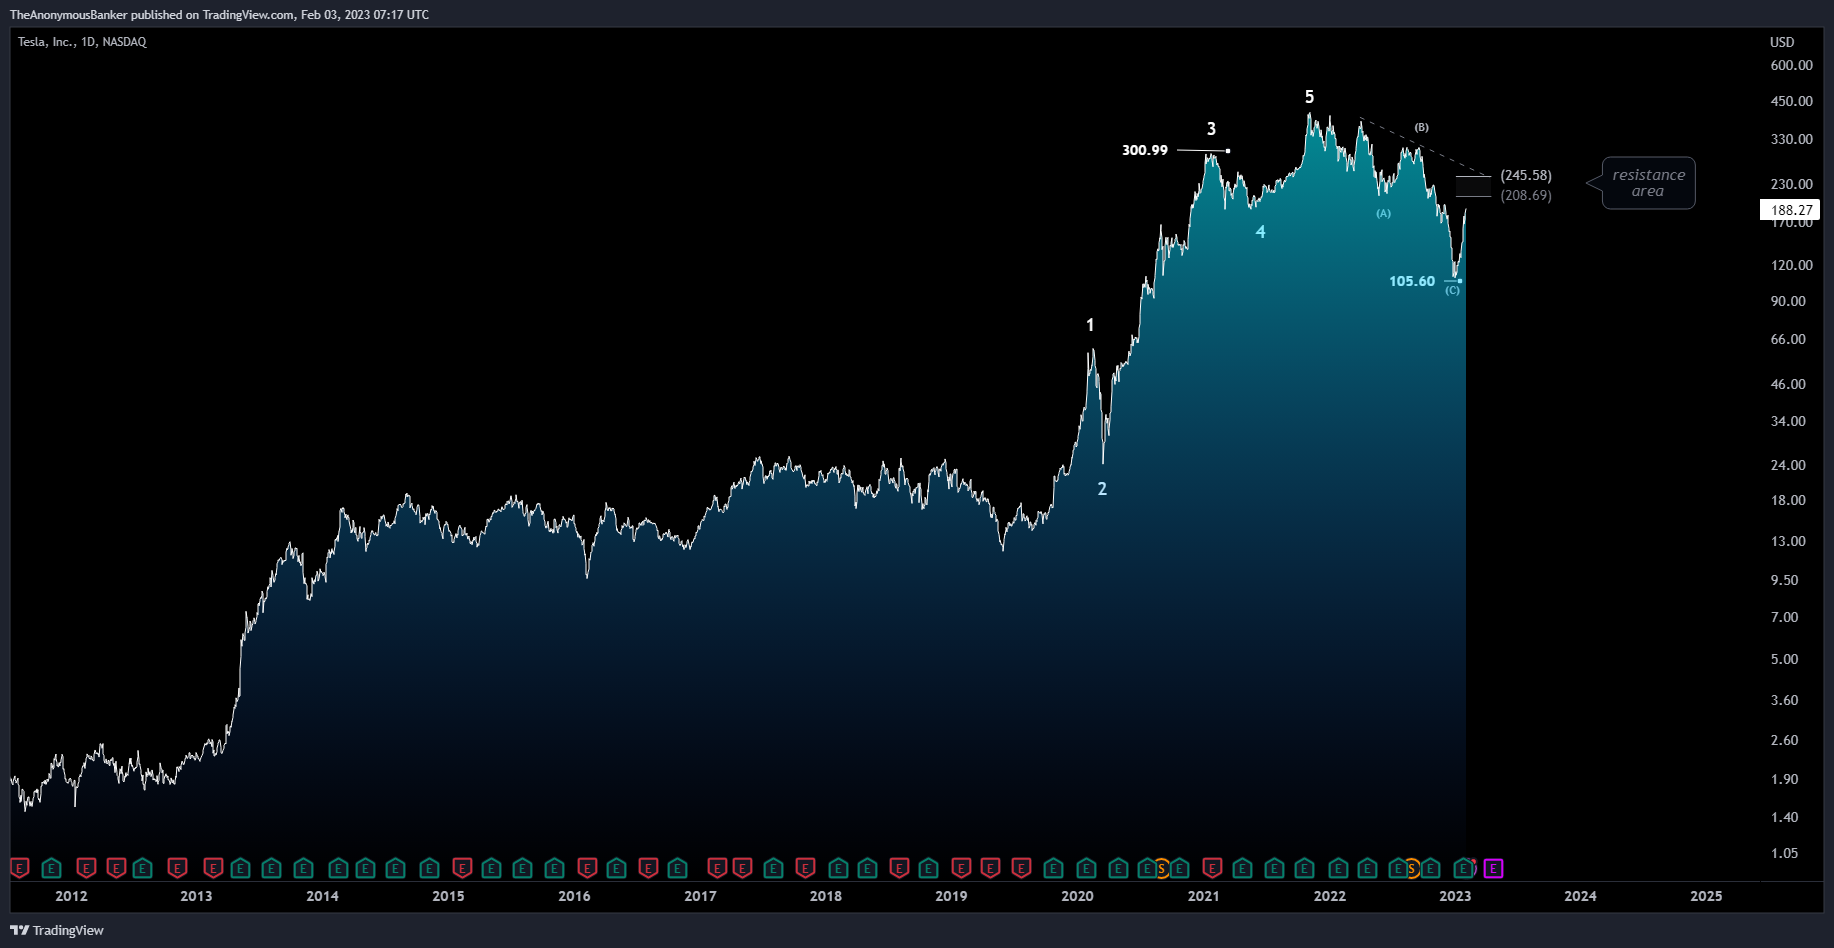
Task: Click the (A) correction label
Action: pos(1383,213)
